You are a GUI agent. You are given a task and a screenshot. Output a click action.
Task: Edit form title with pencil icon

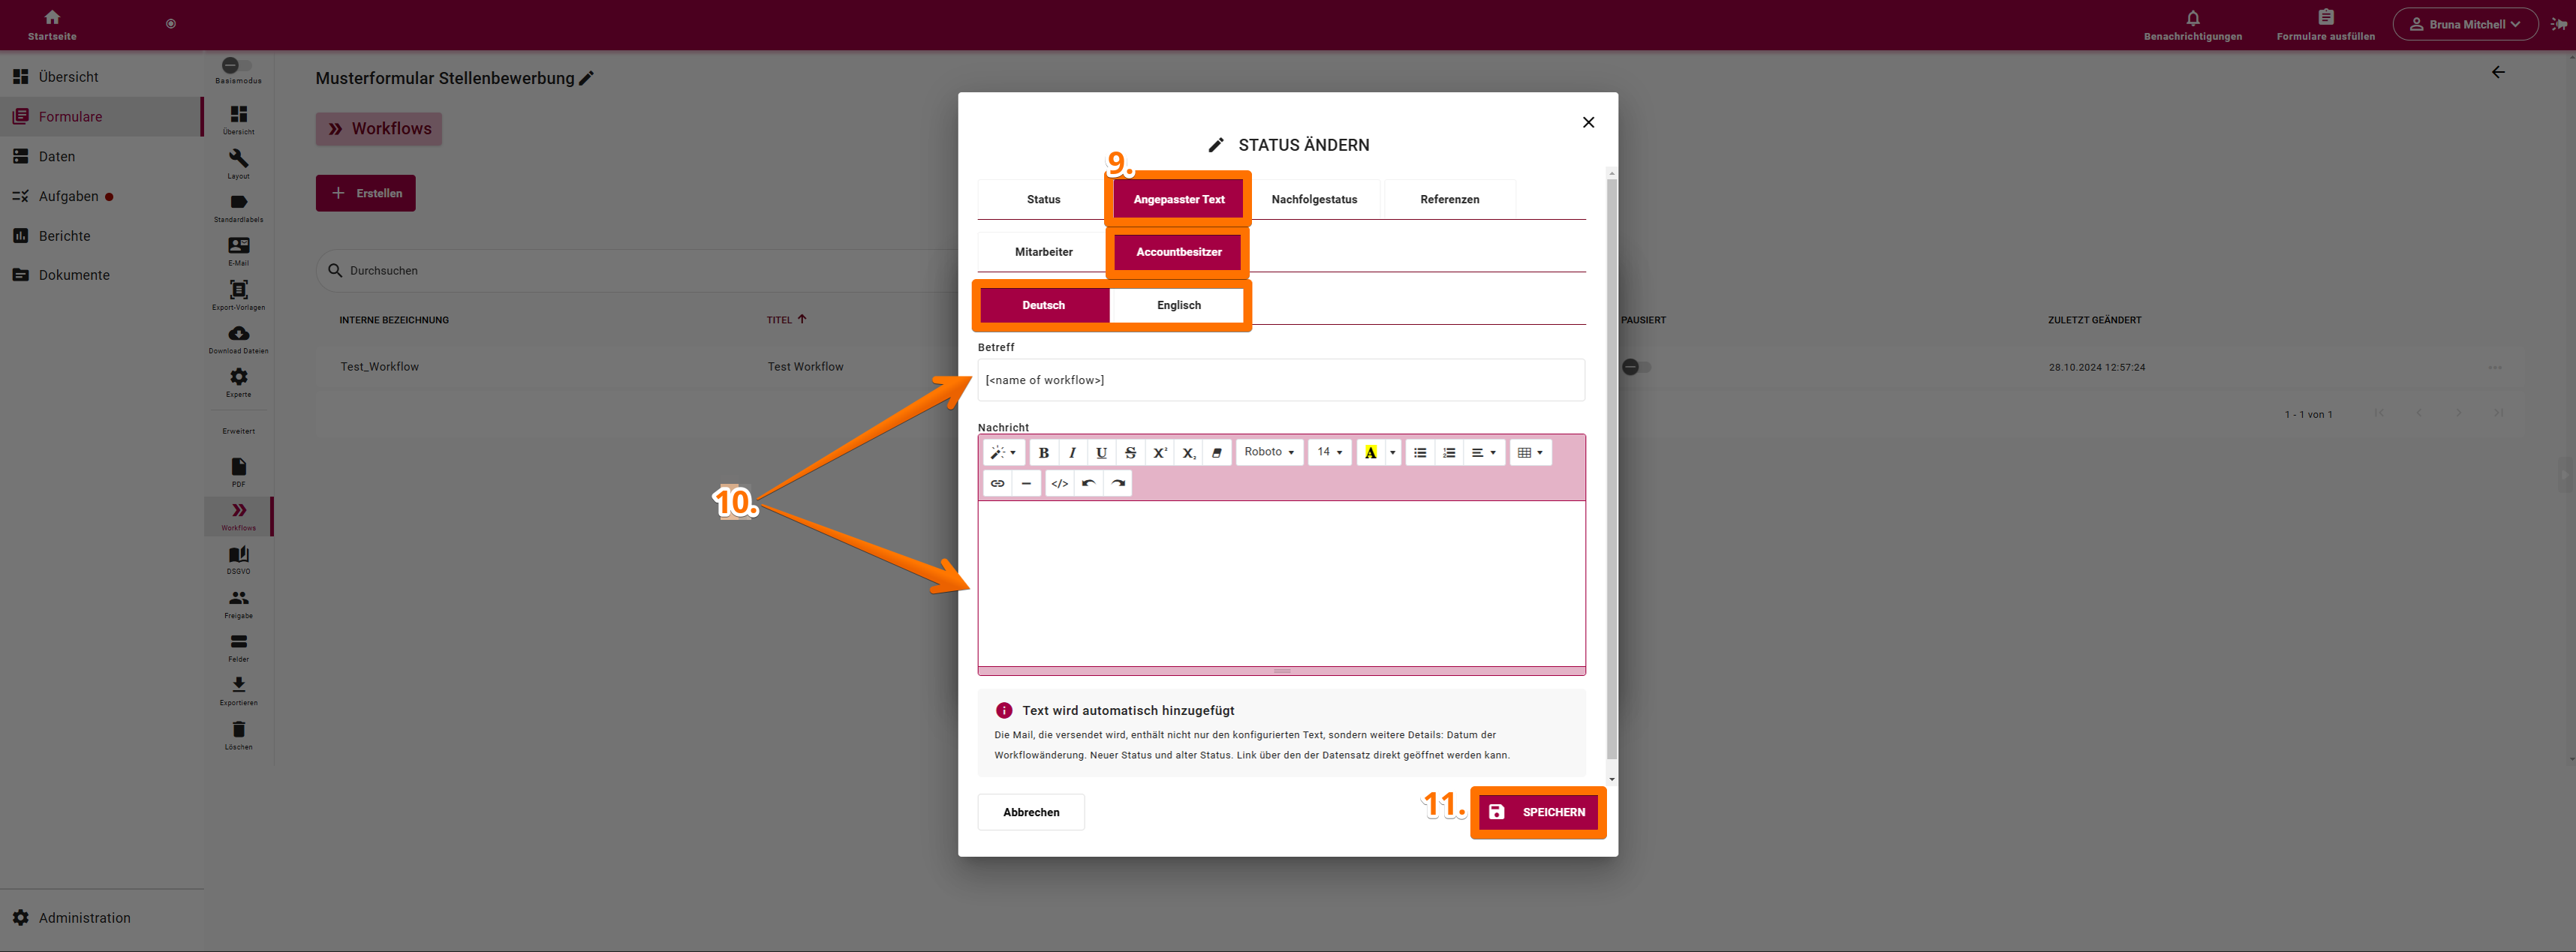click(587, 78)
